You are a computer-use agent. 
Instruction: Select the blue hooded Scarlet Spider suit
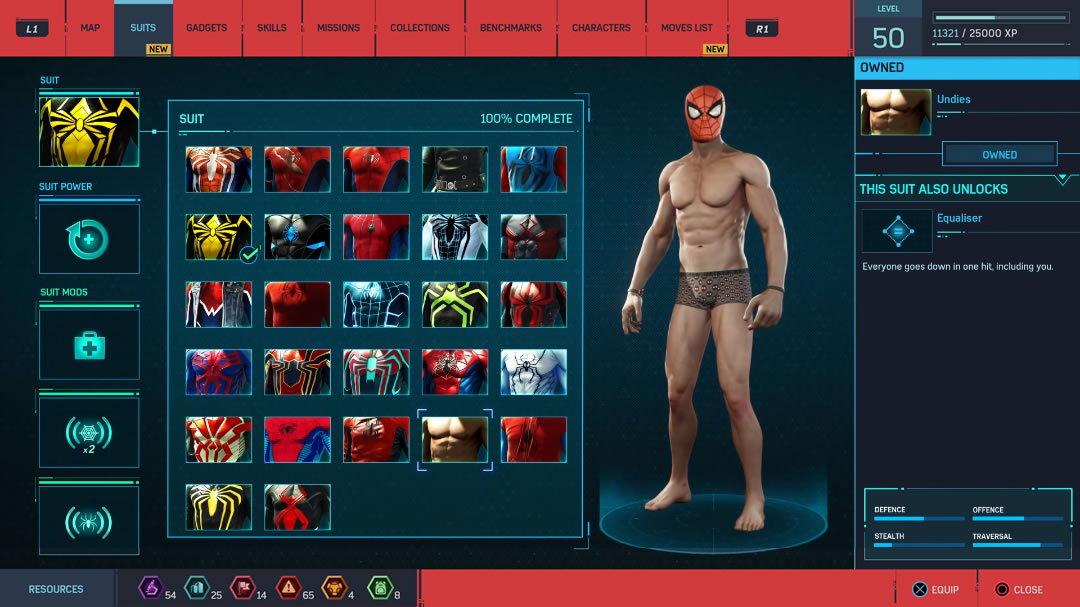point(534,169)
